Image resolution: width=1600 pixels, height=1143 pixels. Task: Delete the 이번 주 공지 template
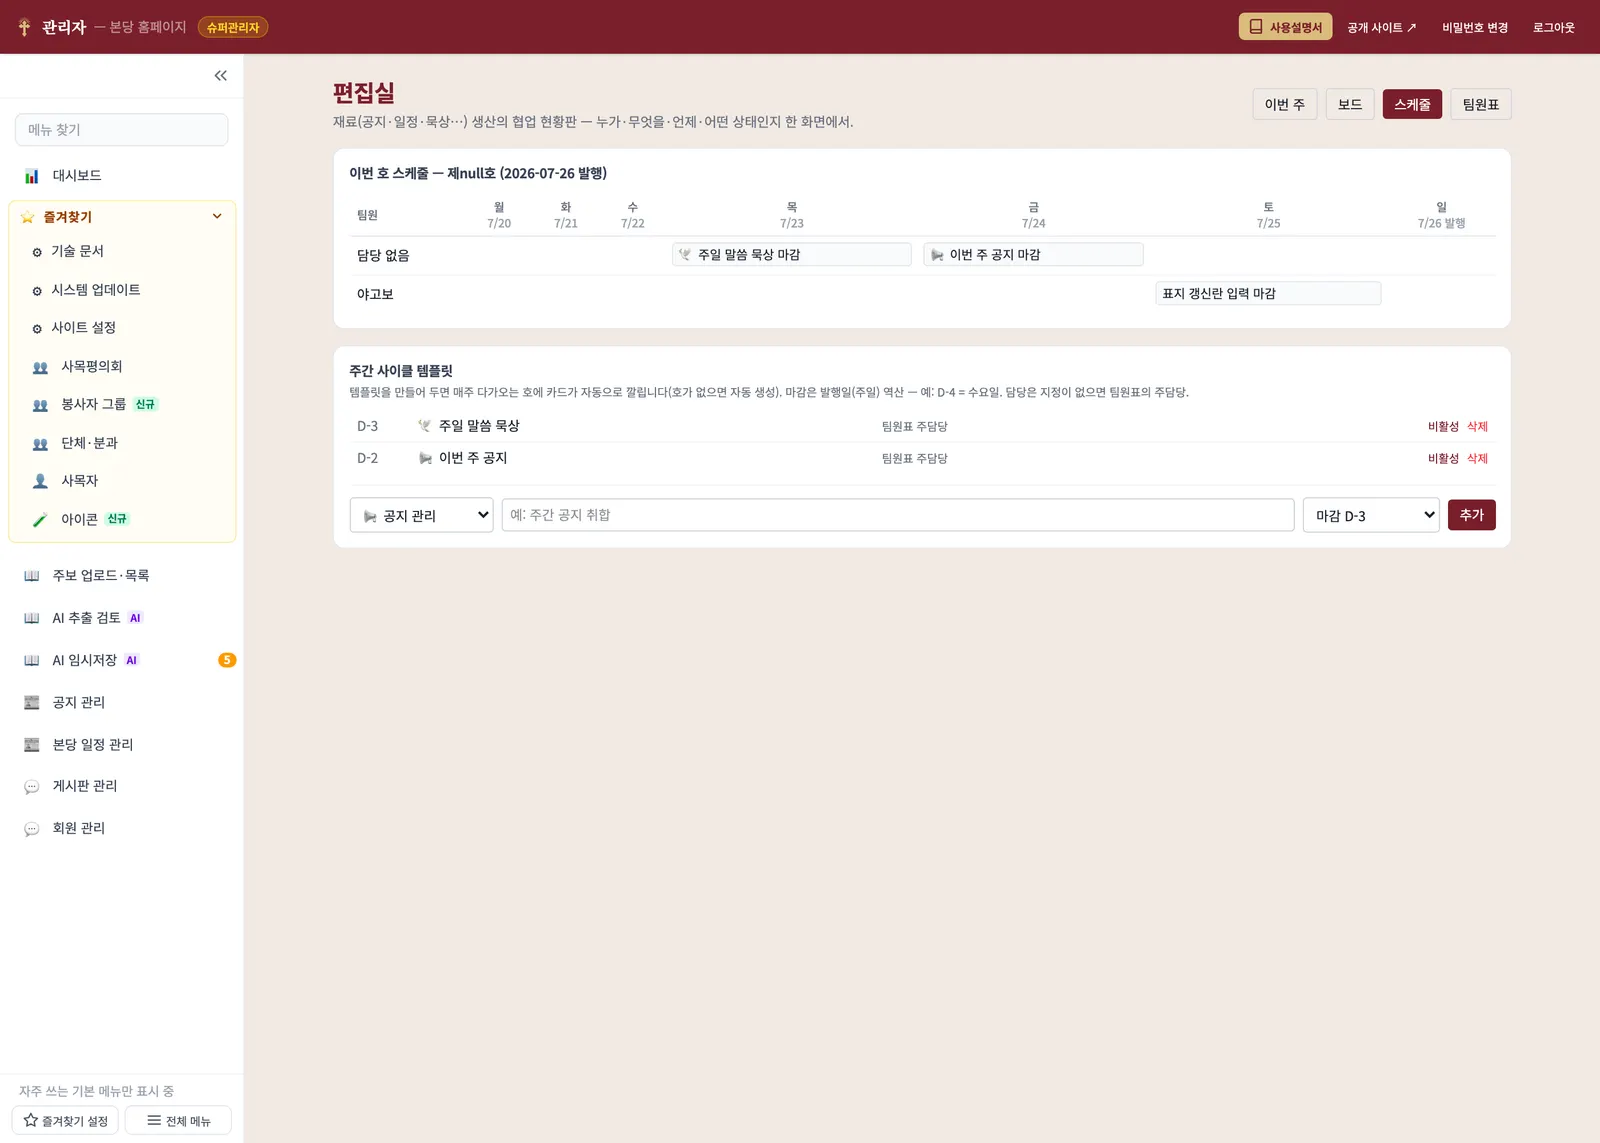tap(1477, 459)
